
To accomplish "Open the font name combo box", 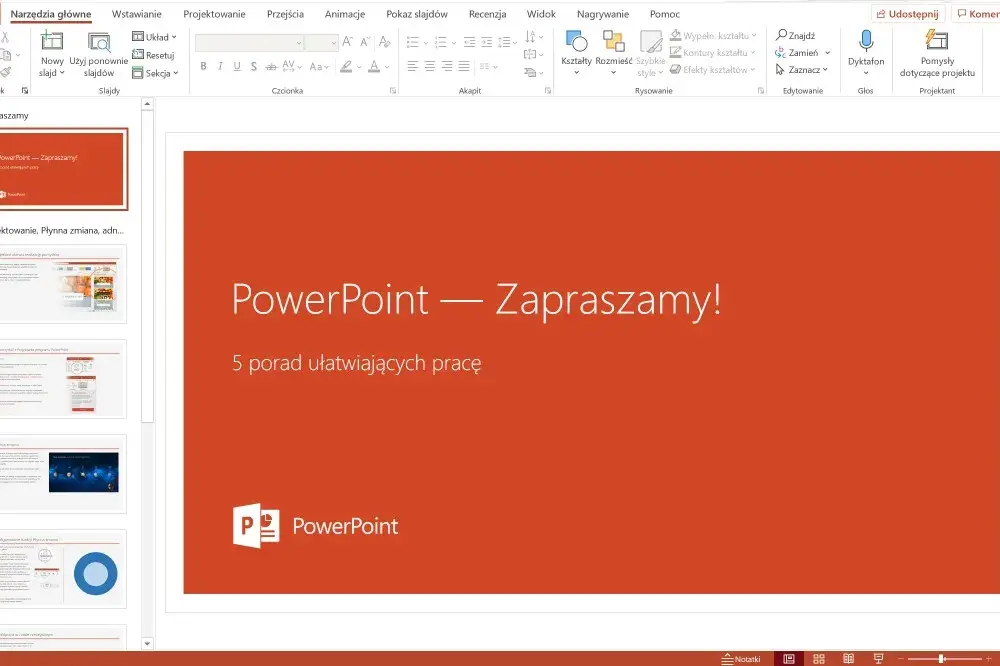I will (249, 43).
